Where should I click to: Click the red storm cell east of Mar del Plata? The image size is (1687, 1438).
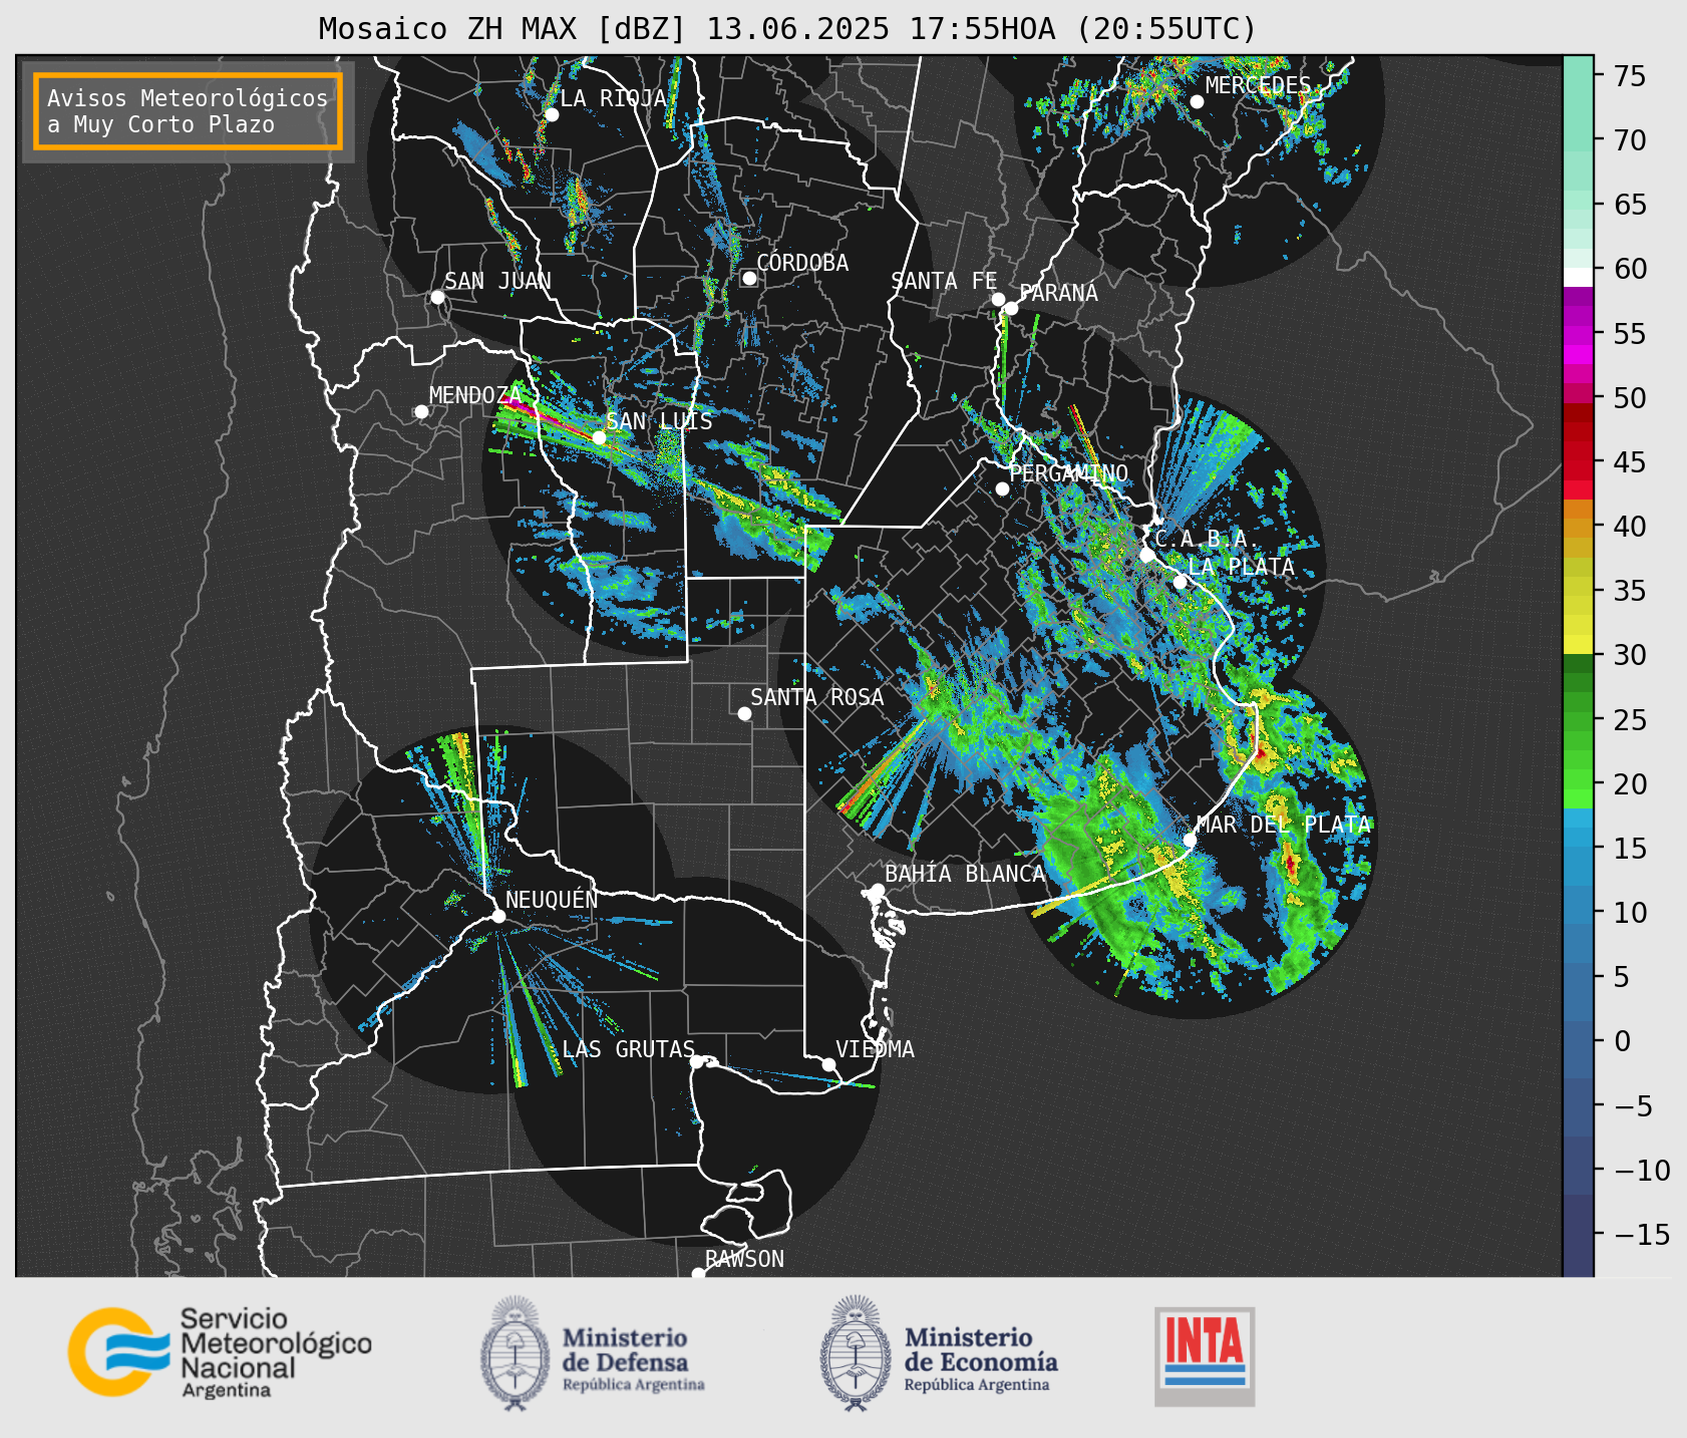coord(1291,864)
